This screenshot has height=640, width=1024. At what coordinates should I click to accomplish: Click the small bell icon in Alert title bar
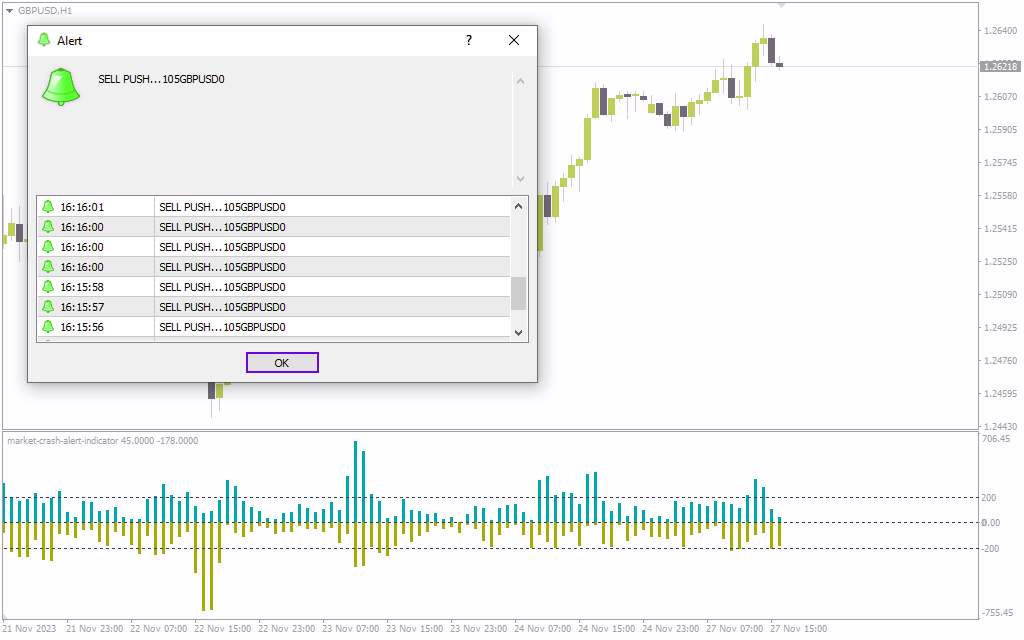pos(44,40)
